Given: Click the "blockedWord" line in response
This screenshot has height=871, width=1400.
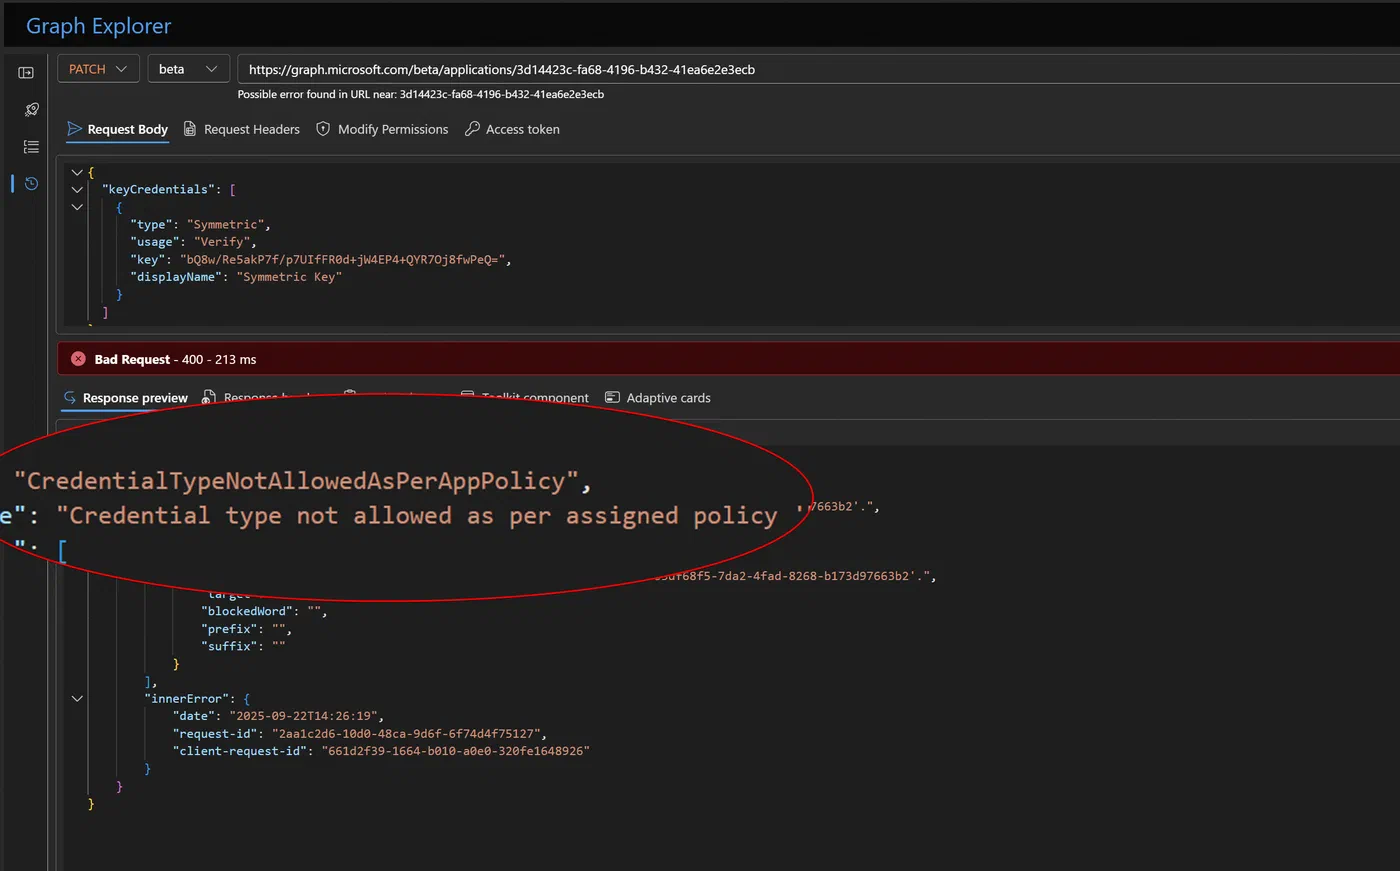Looking at the screenshot, I should tap(264, 611).
